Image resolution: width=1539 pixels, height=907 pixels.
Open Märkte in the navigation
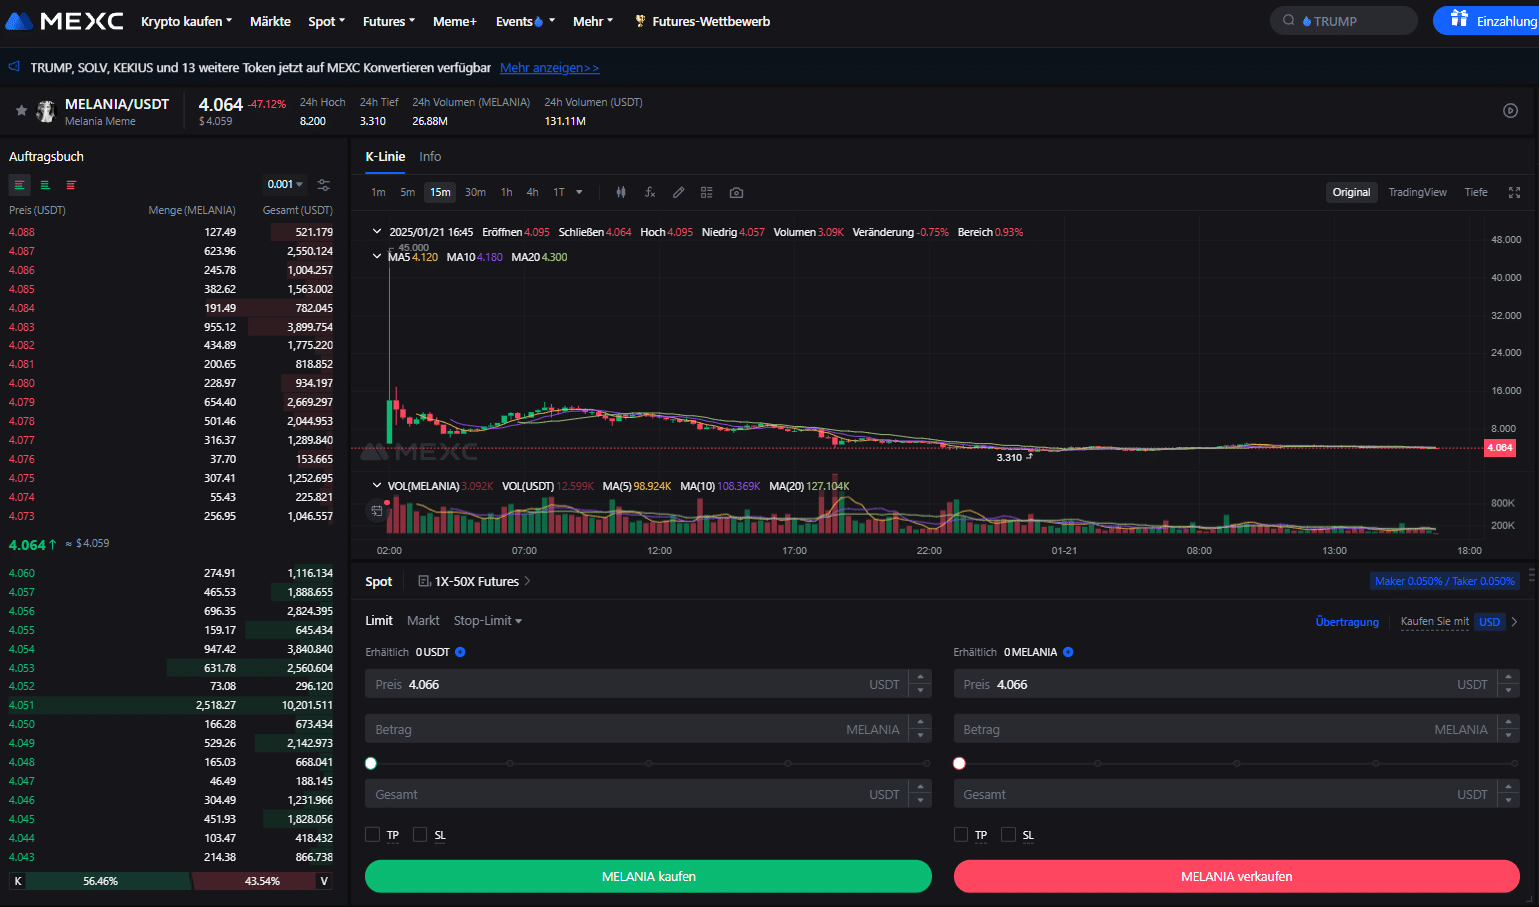(x=270, y=21)
